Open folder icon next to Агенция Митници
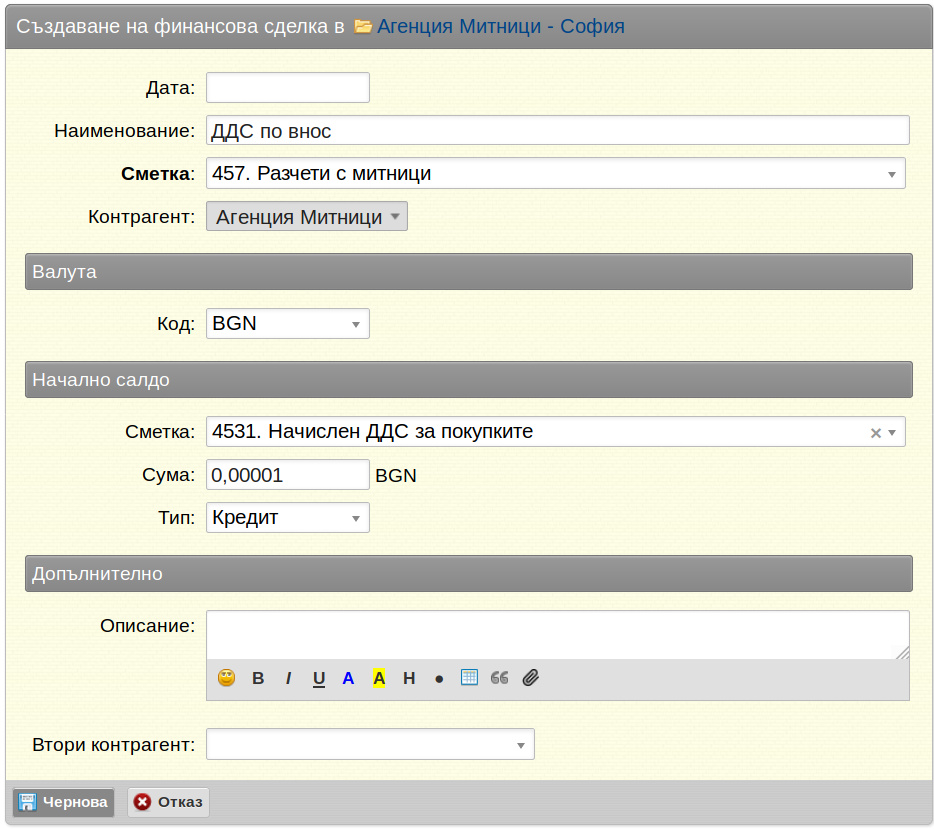Screen dimensions: 934x829 tap(363, 26)
